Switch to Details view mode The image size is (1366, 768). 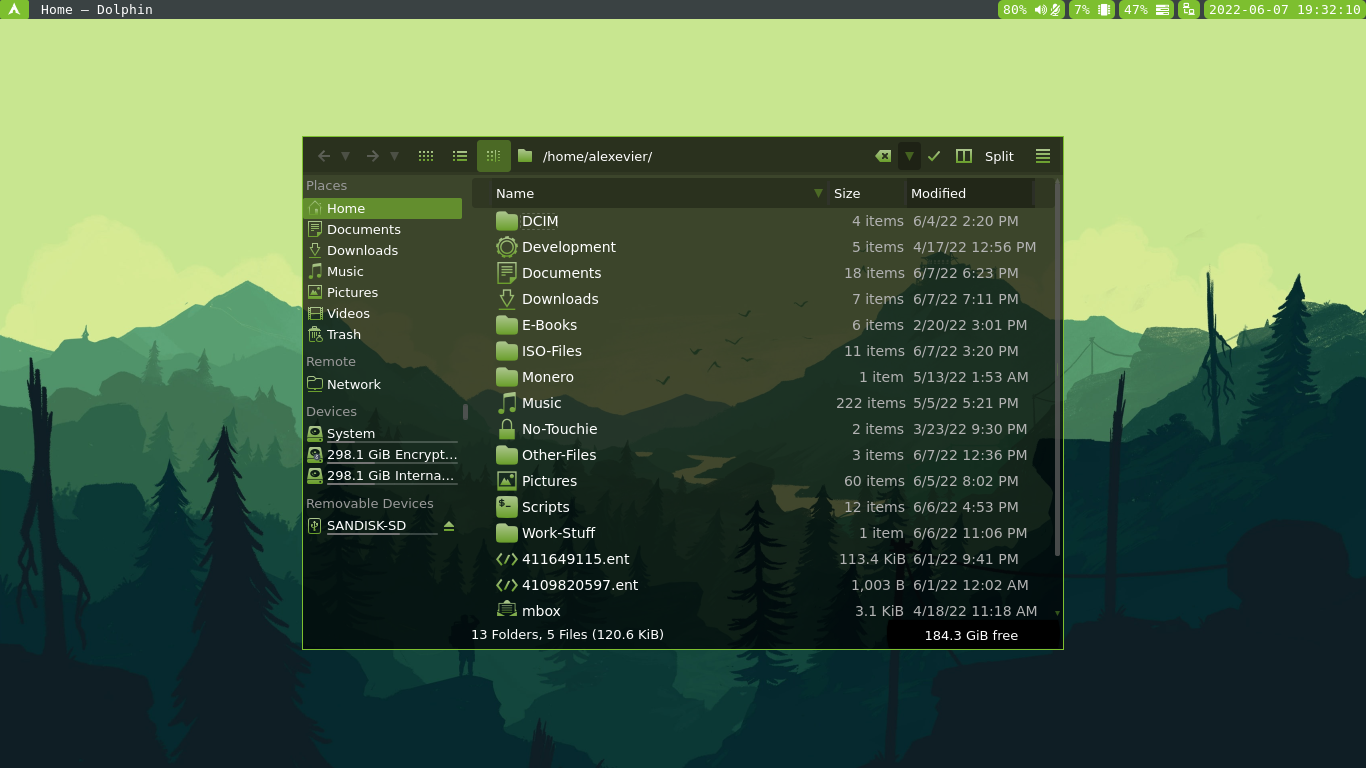494,156
